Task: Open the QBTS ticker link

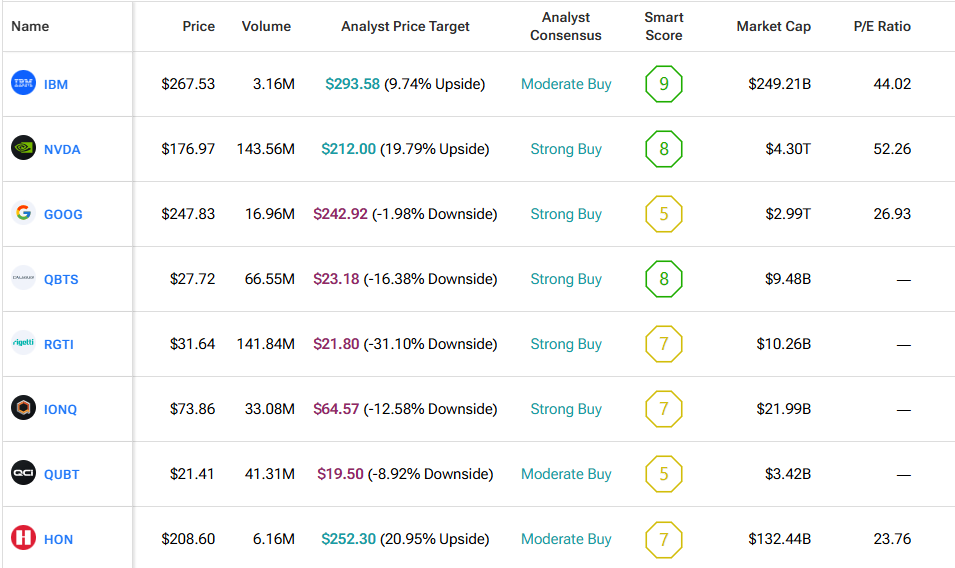Action: (61, 279)
